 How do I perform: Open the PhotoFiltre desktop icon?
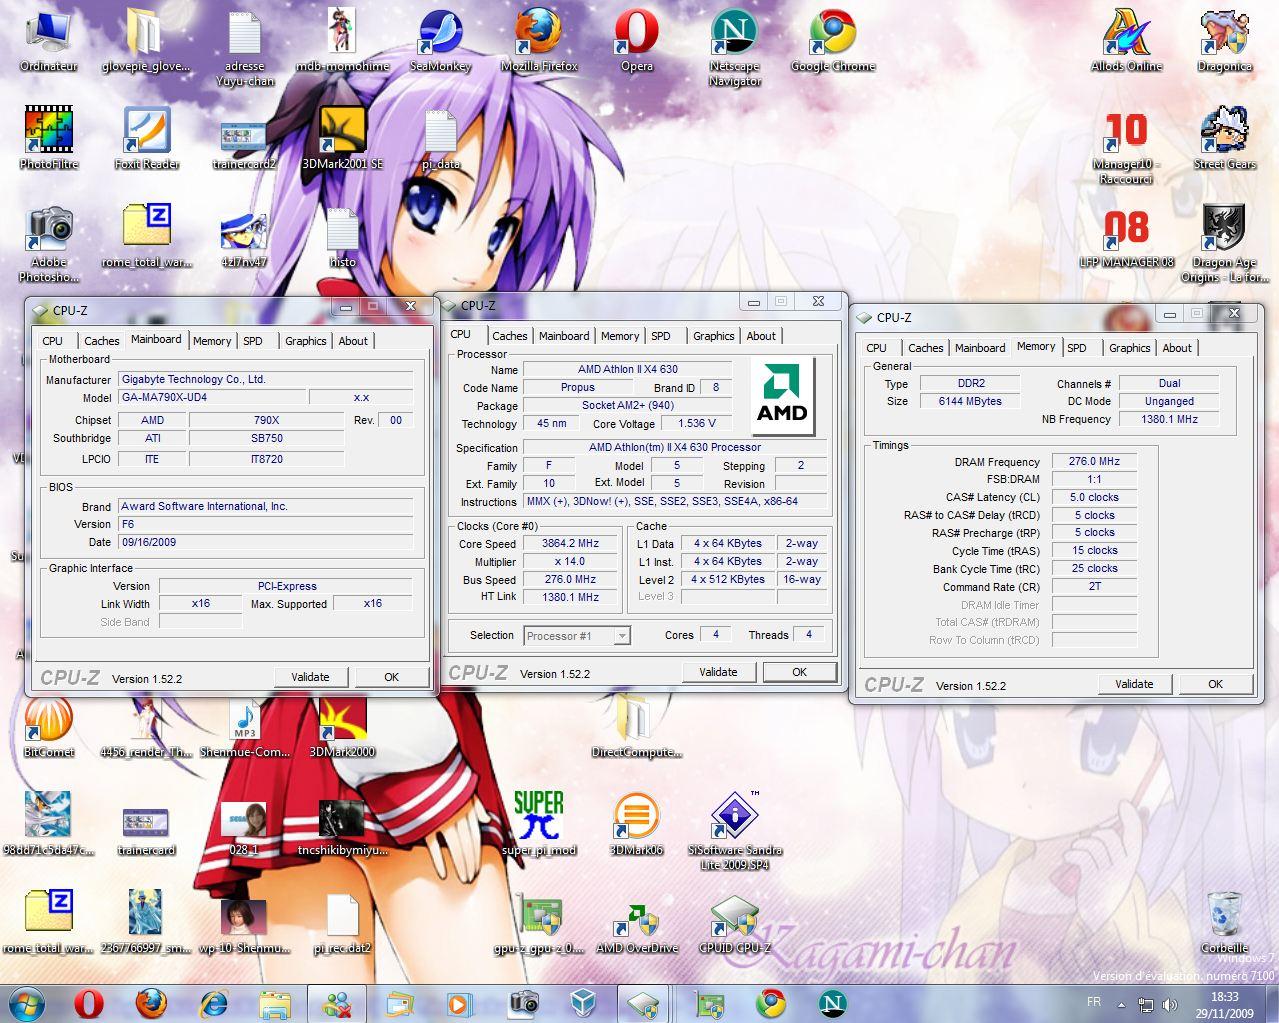click(49, 139)
